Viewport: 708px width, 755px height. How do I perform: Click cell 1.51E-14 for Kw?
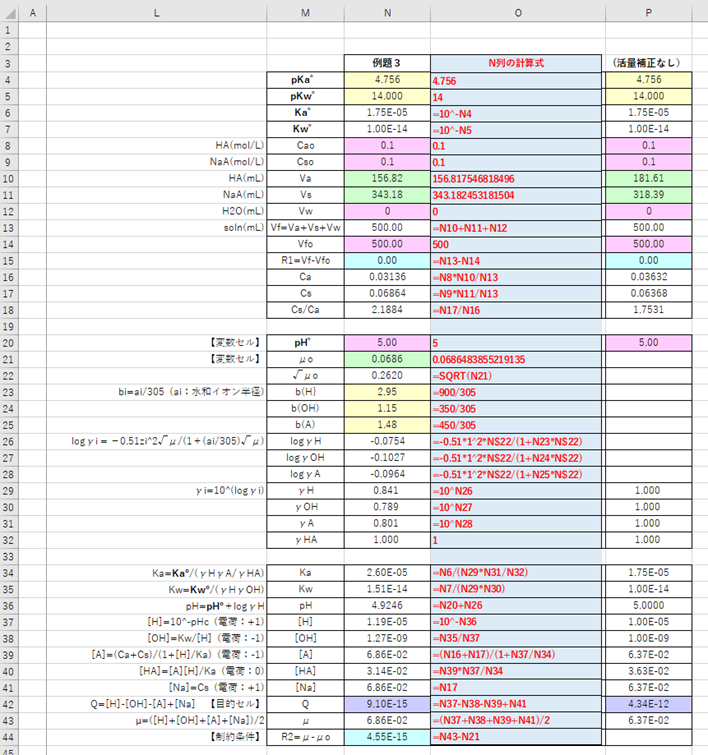pos(387,588)
